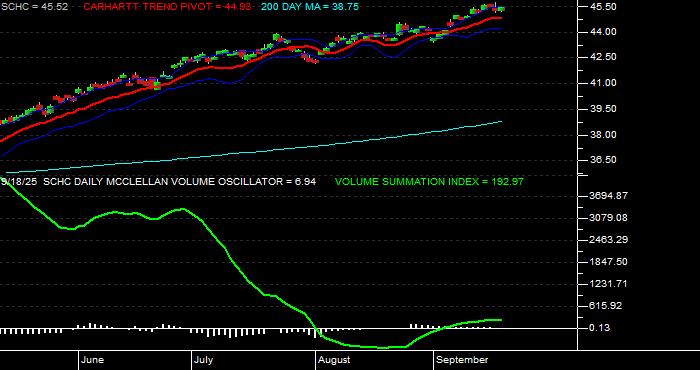700x370 pixels.
Task: Click the 1231.71 summation axis value
Action: point(608,284)
